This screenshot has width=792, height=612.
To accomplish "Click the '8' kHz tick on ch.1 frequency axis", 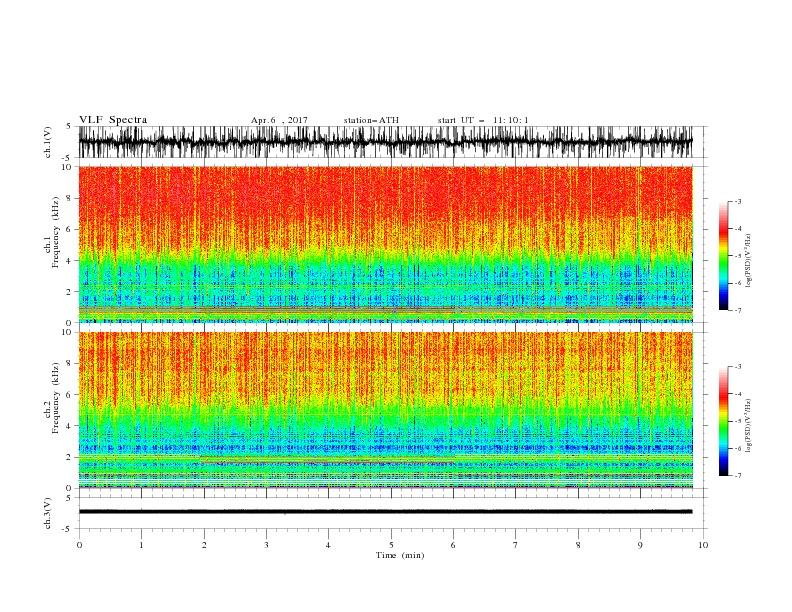I will pyautogui.click(x=70, y=198).
